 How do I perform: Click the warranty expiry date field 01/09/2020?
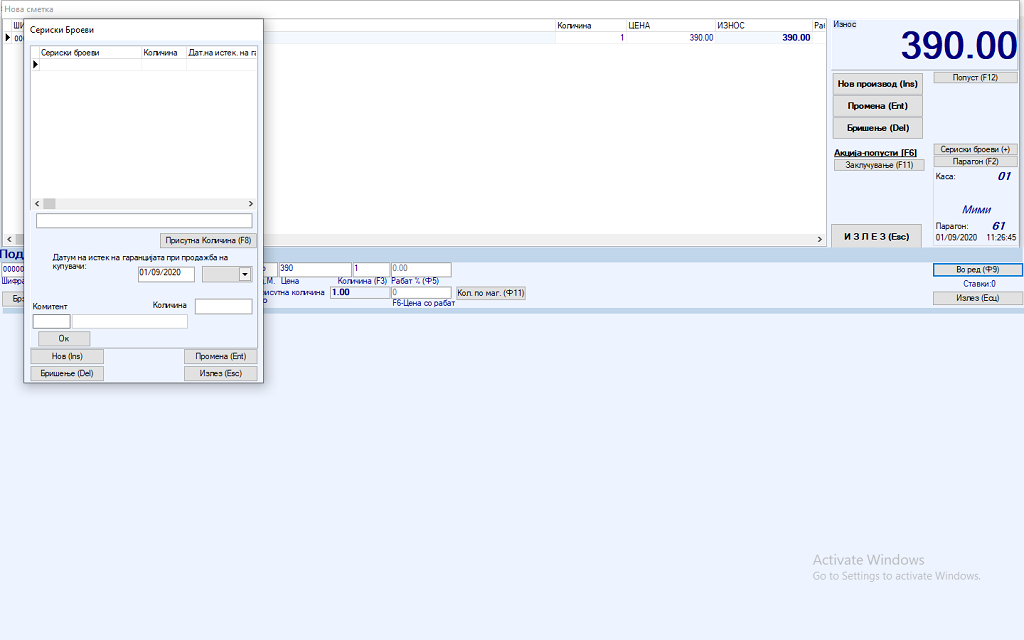pos(166,274)
